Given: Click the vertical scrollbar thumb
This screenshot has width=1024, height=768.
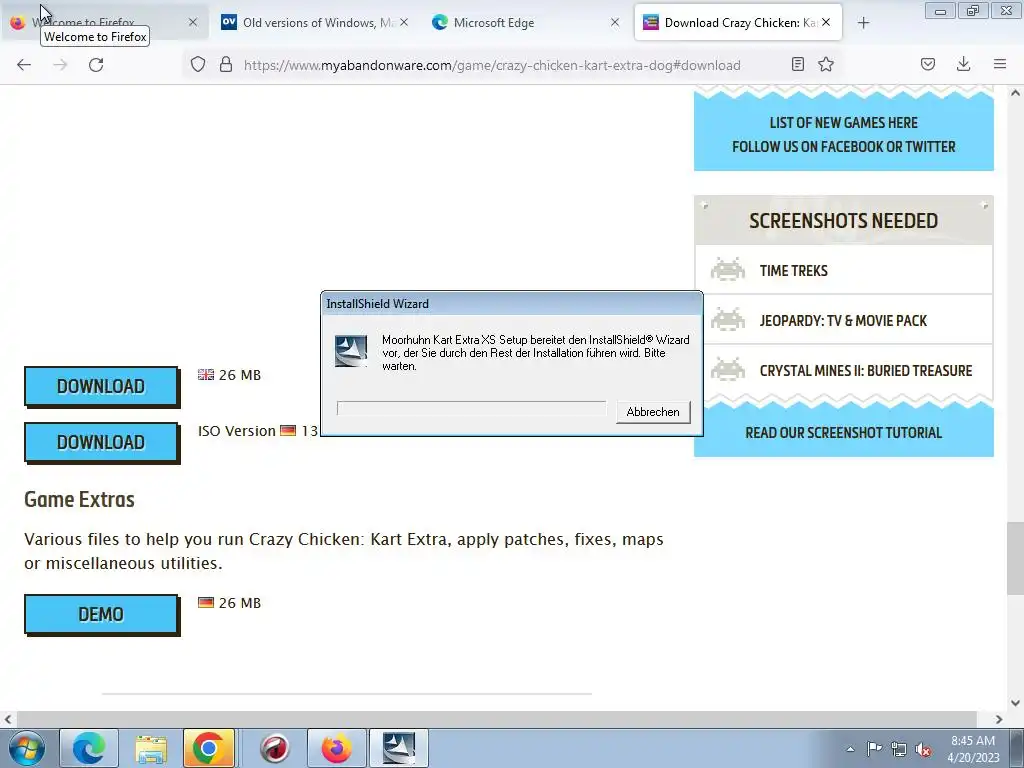Looking at the screenshot, I should [1015, 558].
